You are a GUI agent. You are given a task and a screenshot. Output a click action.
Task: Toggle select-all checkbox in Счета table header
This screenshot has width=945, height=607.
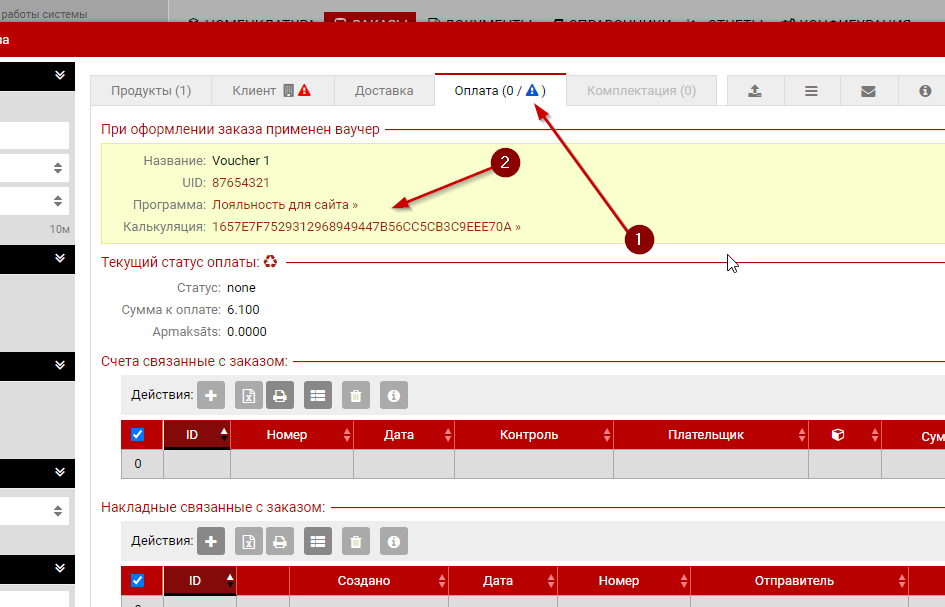[138, 435]
